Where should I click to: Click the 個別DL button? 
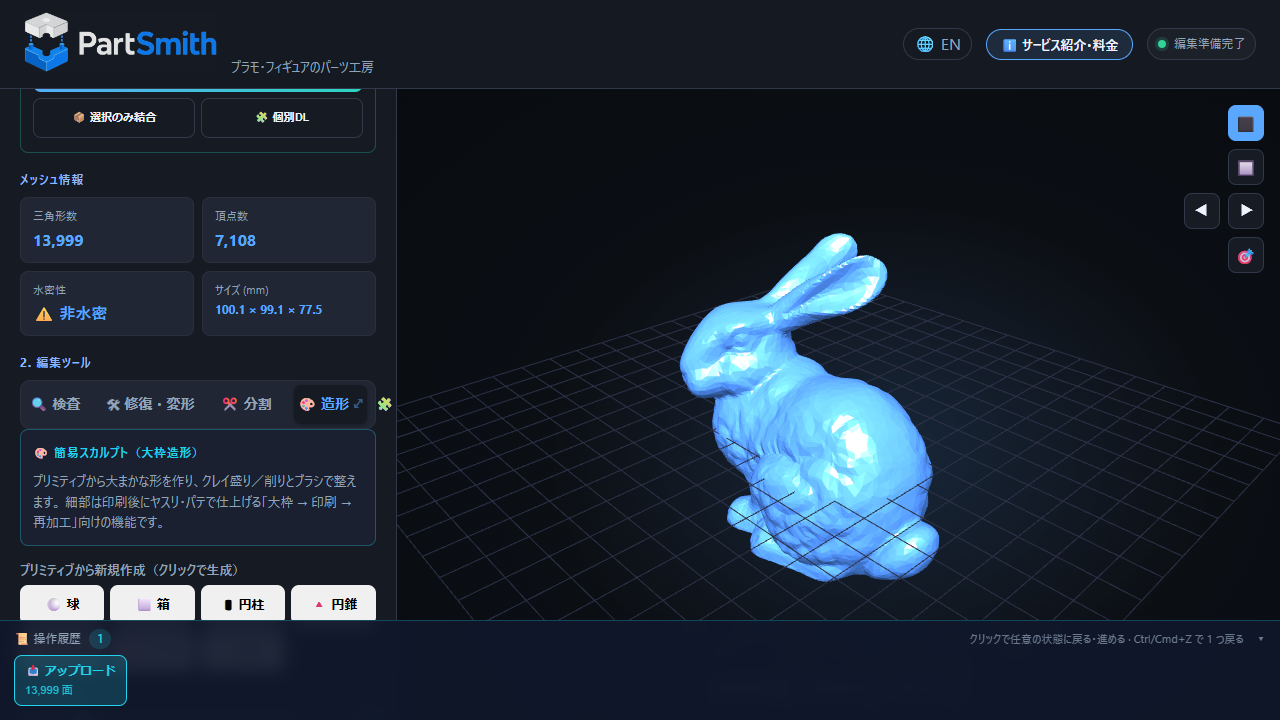tap(282, 117)
